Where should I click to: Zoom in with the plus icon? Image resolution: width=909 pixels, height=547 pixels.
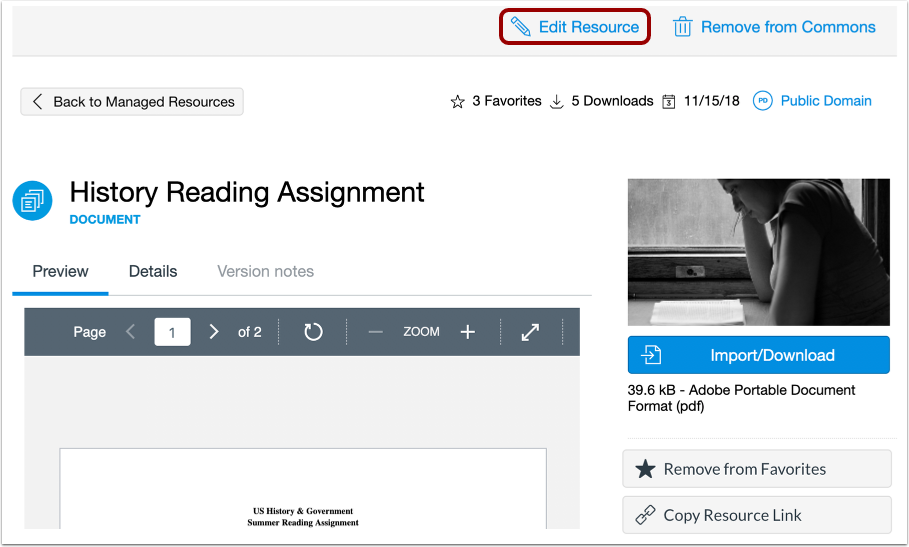pos(468,332)
